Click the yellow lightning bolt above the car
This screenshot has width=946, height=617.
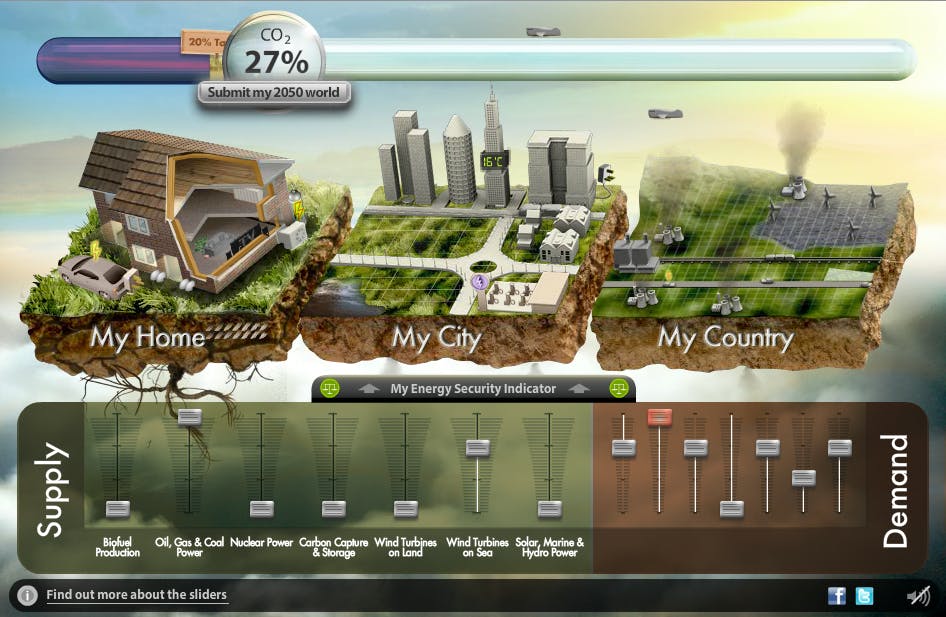[95, 248]
